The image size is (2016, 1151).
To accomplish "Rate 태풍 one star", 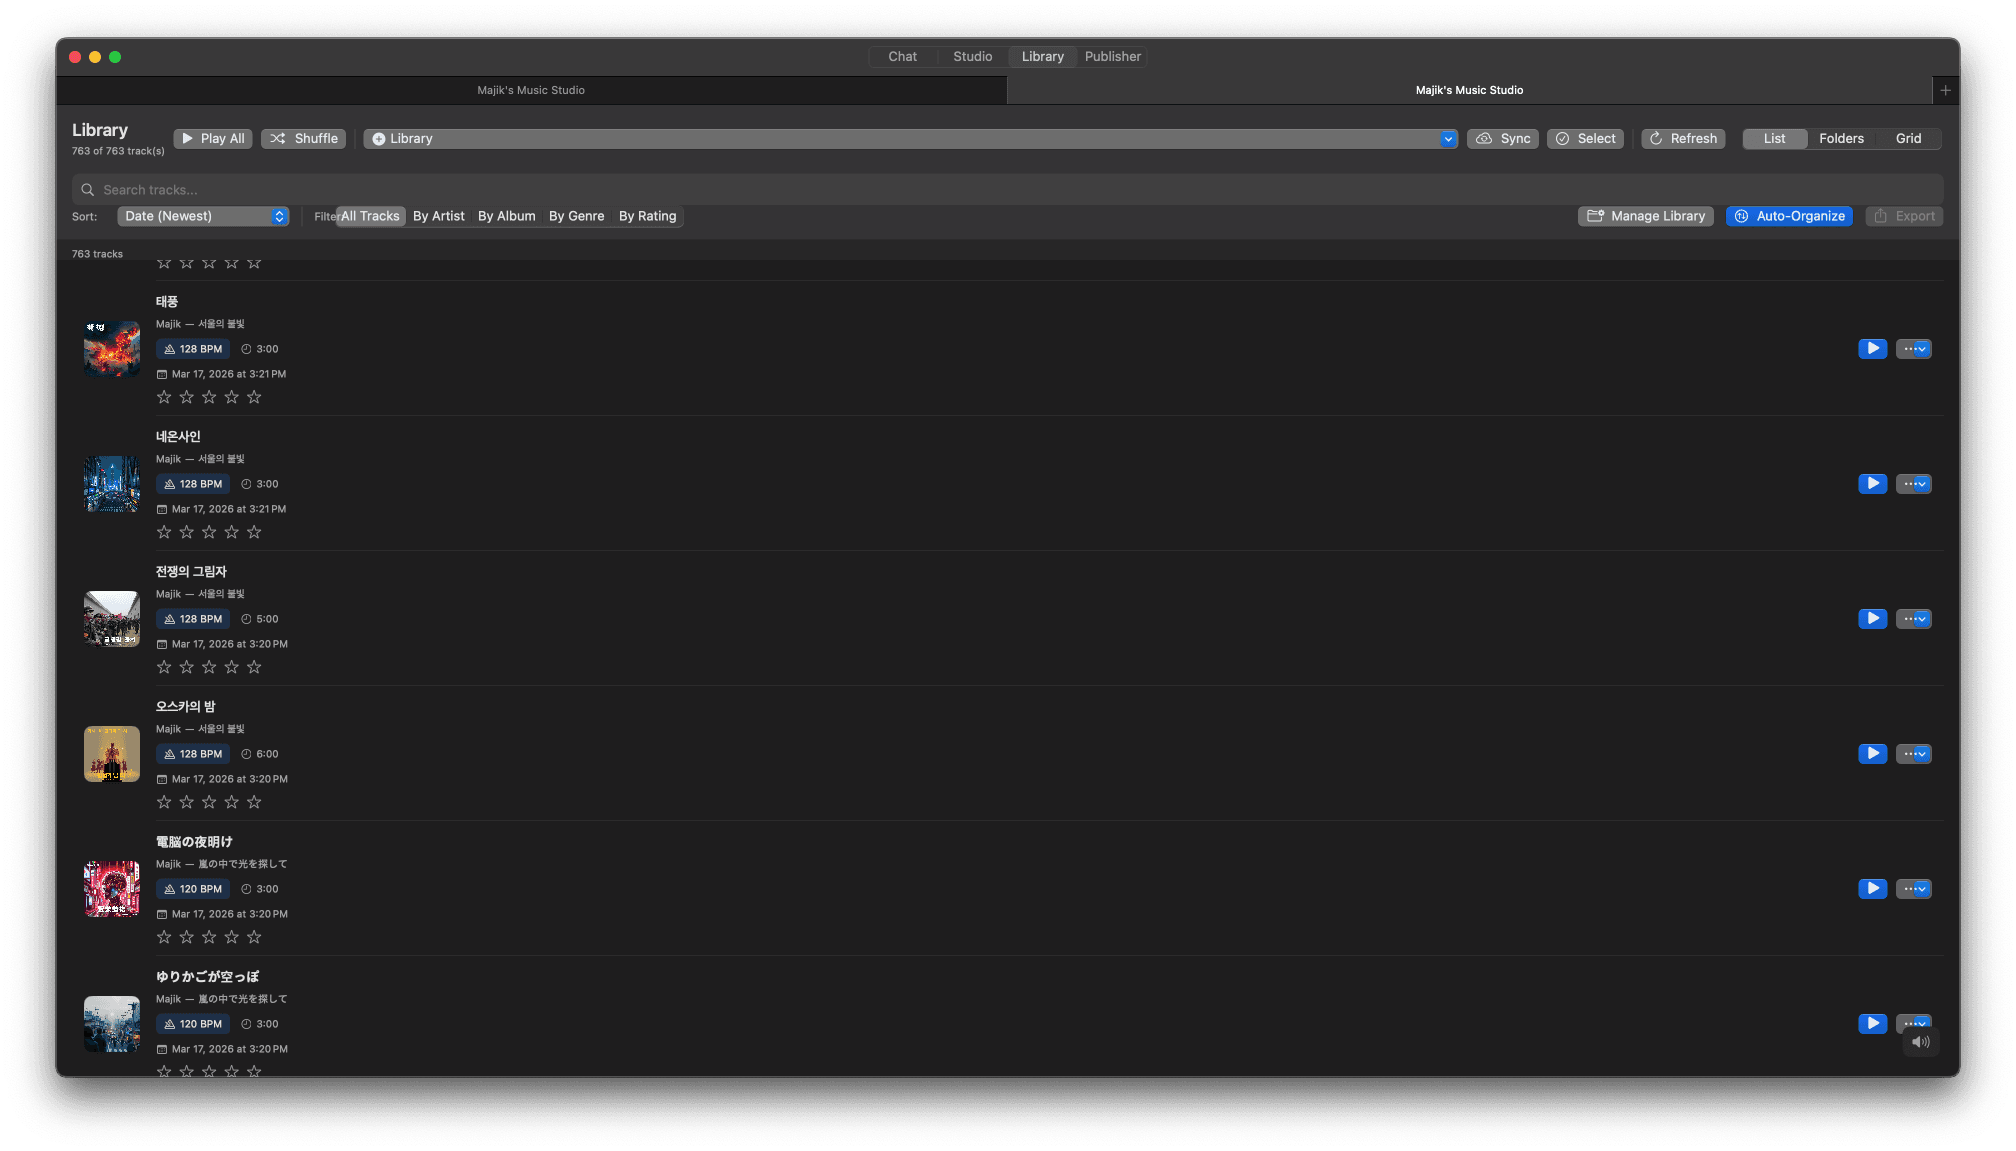I will tap(164, 397).
